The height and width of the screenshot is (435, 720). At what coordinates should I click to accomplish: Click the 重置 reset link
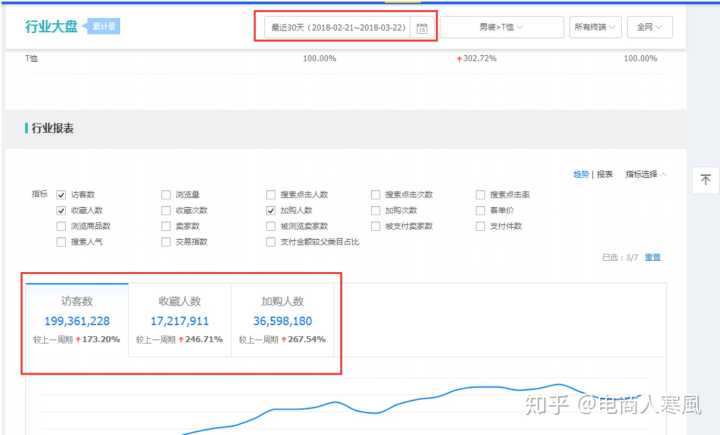point(652,257)
